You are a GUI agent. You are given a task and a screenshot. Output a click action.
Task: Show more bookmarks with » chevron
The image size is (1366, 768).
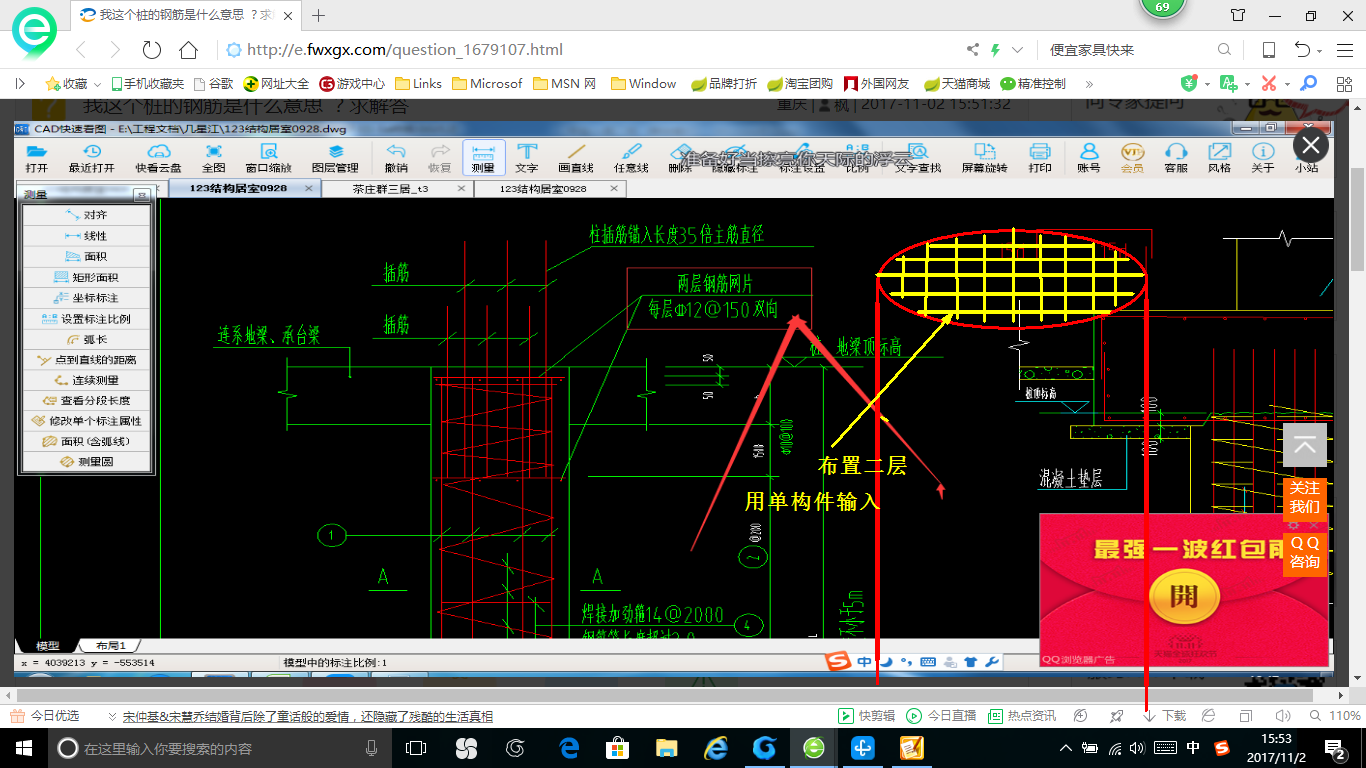pyautogui.click(x=1089, y=84)
